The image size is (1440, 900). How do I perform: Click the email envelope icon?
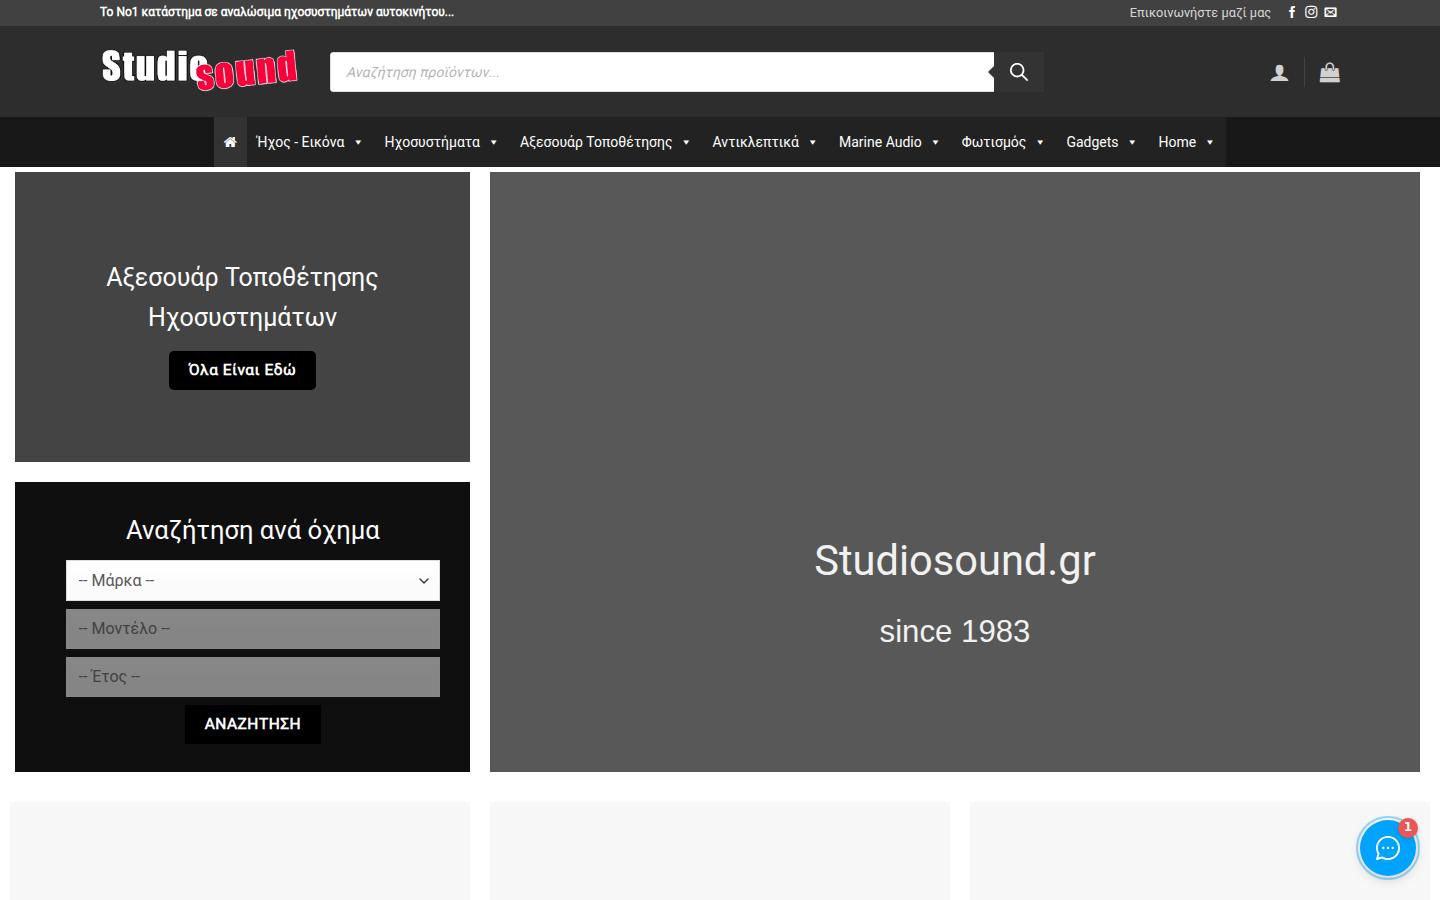pyautogui.click(x=1330, y=12)
